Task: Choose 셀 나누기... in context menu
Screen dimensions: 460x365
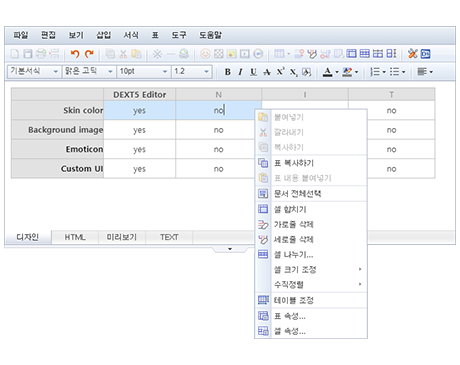Action: coord(311,255)
